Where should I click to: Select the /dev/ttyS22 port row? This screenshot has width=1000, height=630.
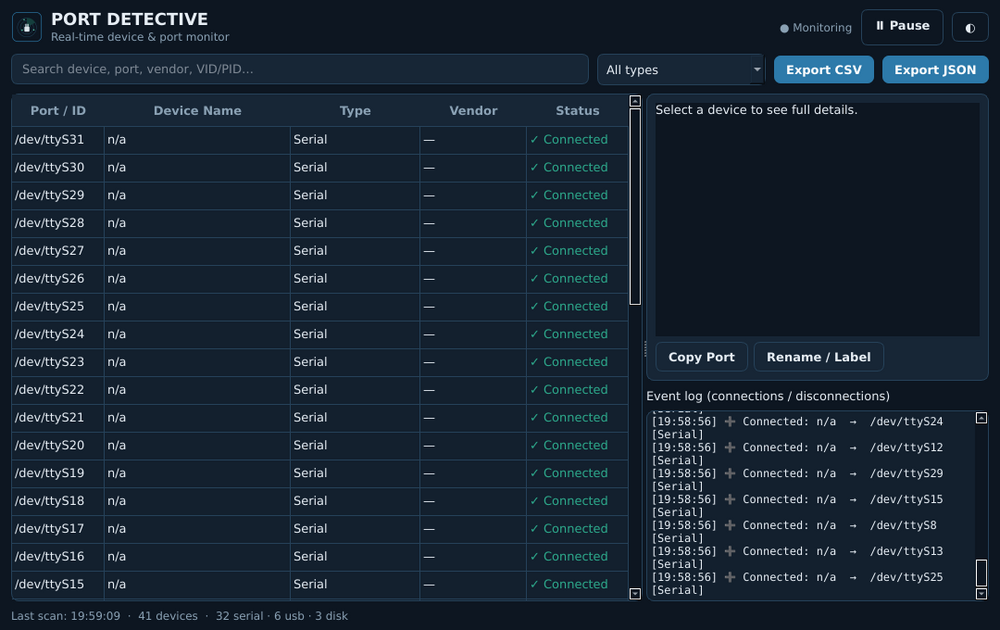tap(320, 390)
